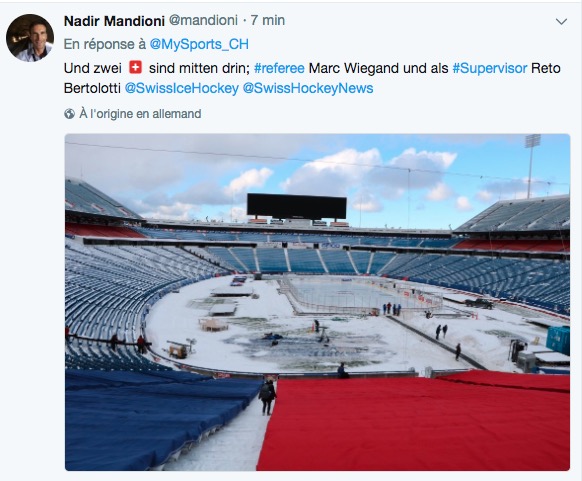
Task: Open Nadir Mandioni's profile avatar
Action: 30,38
